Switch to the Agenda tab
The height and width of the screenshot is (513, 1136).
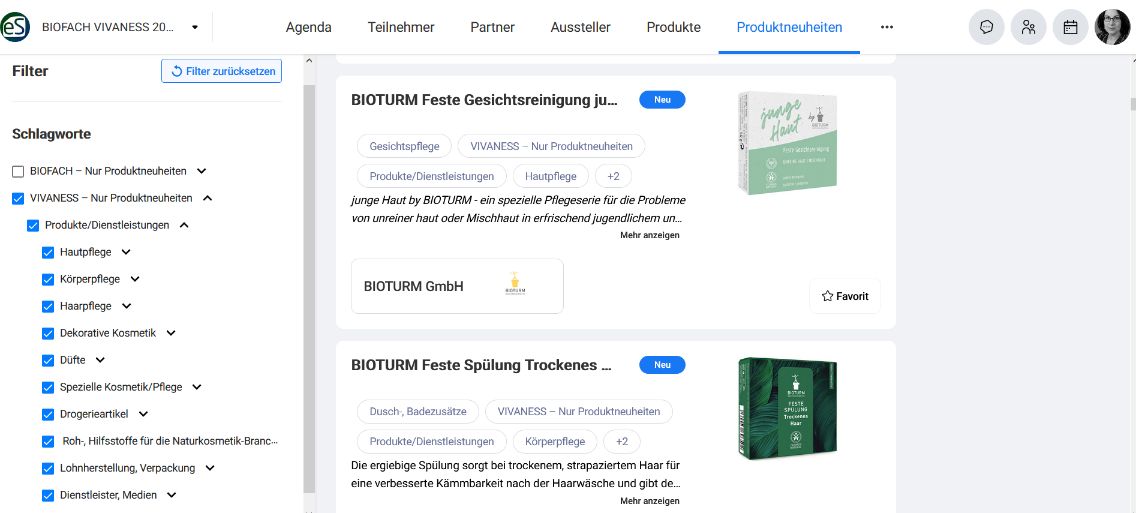(x=309, y=28)
